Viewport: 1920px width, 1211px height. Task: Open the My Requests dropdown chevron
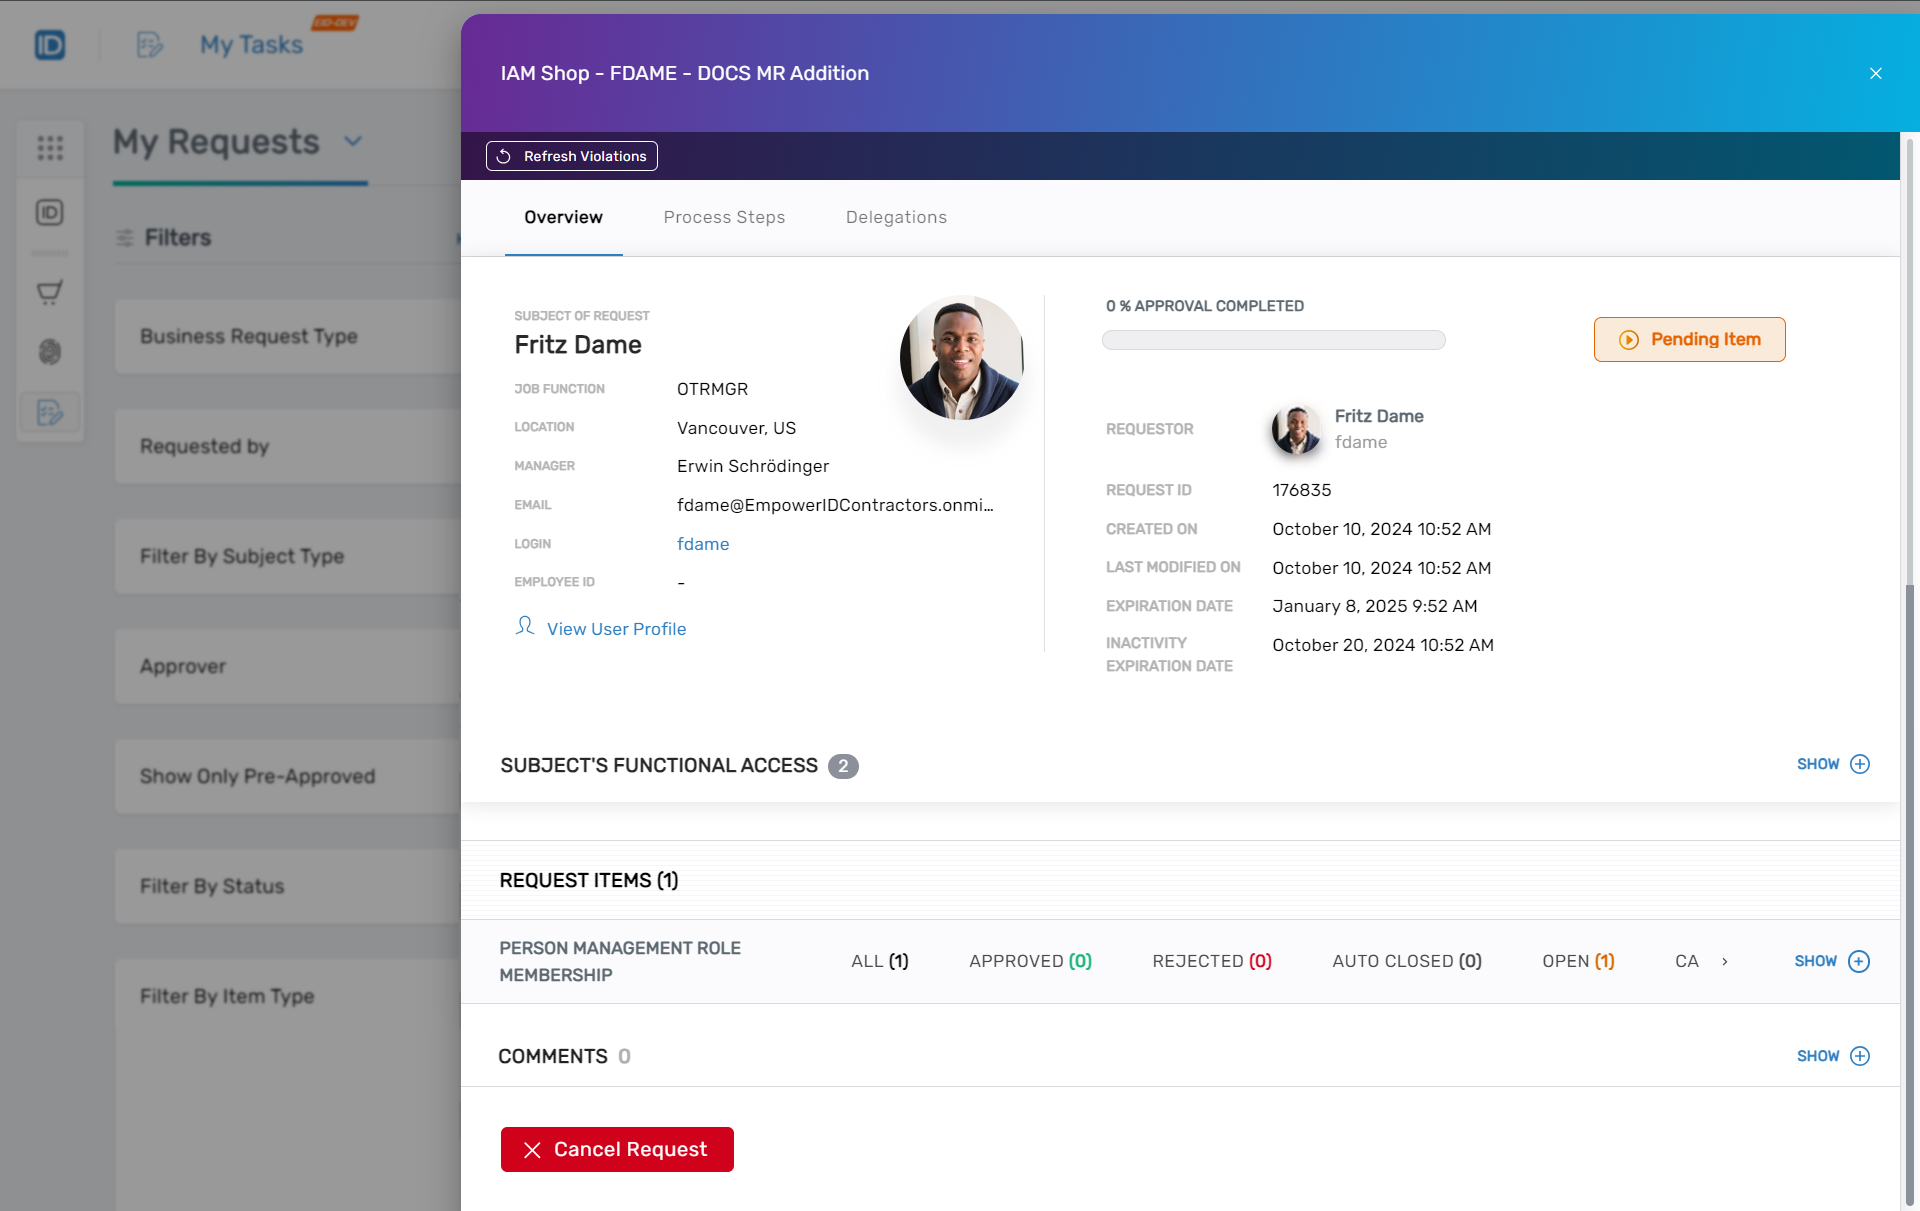point(352,142)
